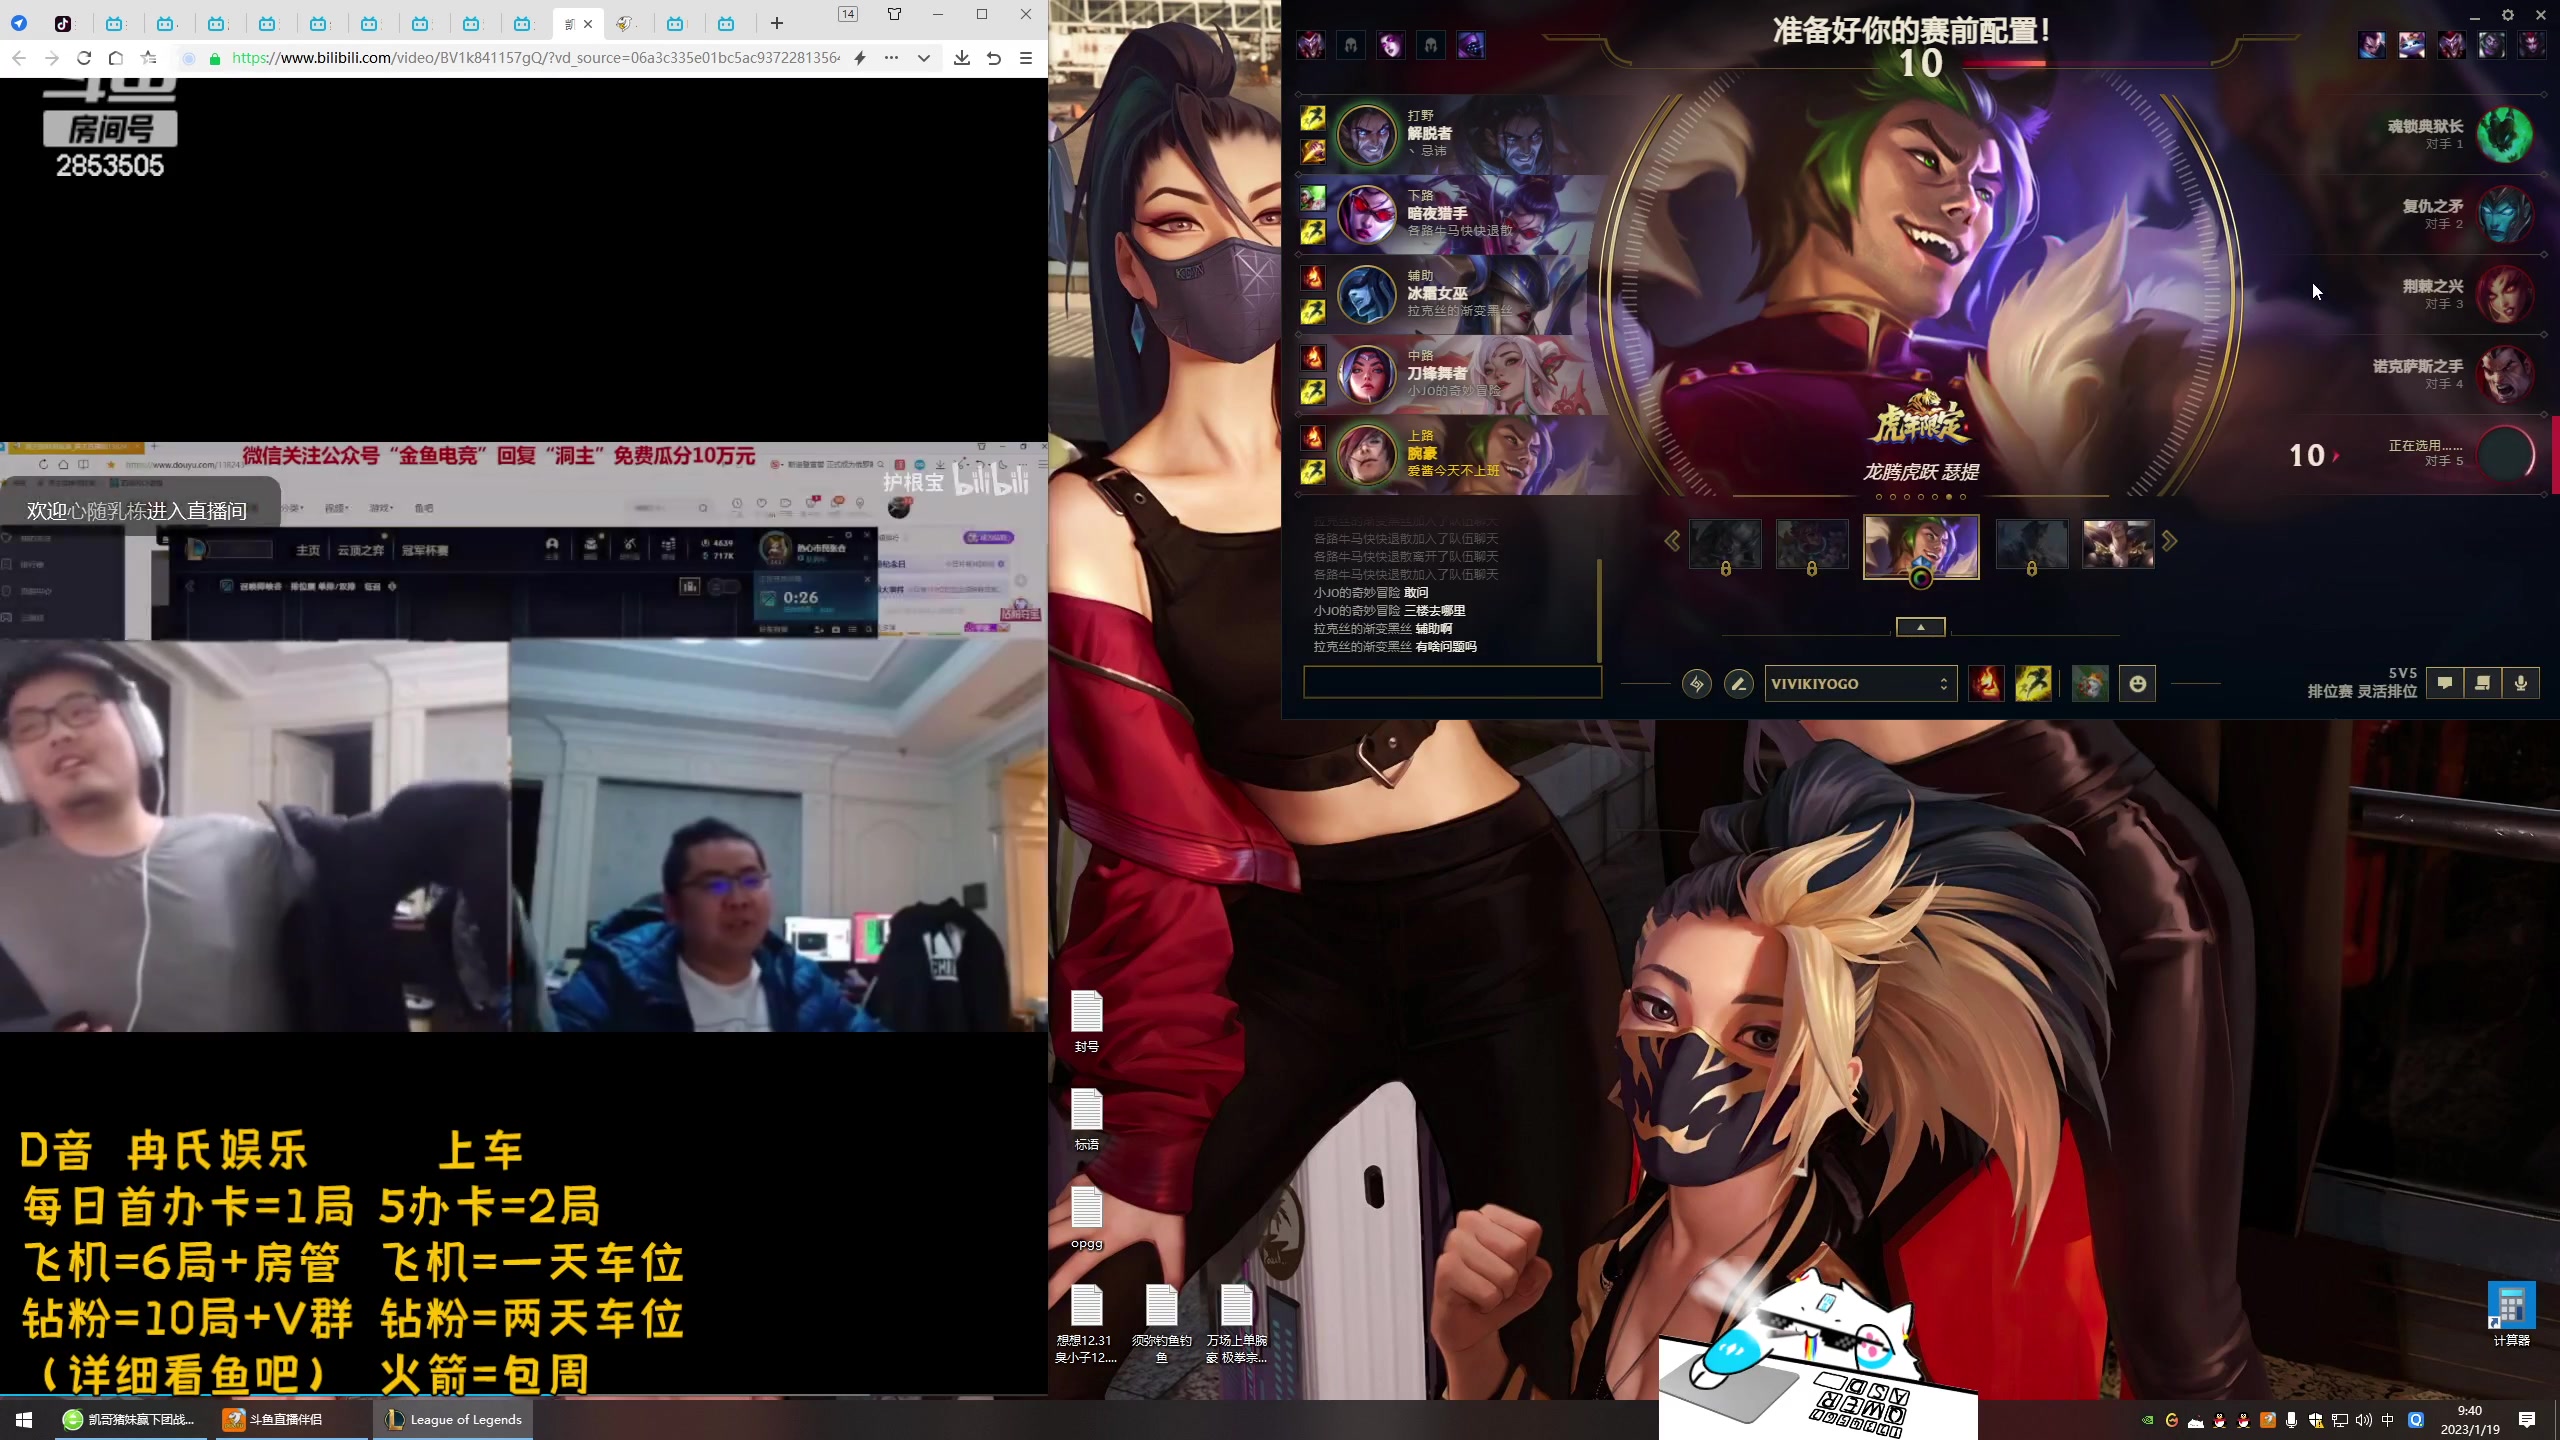
Task: Open the taskbar clock 9:40
Action: [x=2470, y=1420]
